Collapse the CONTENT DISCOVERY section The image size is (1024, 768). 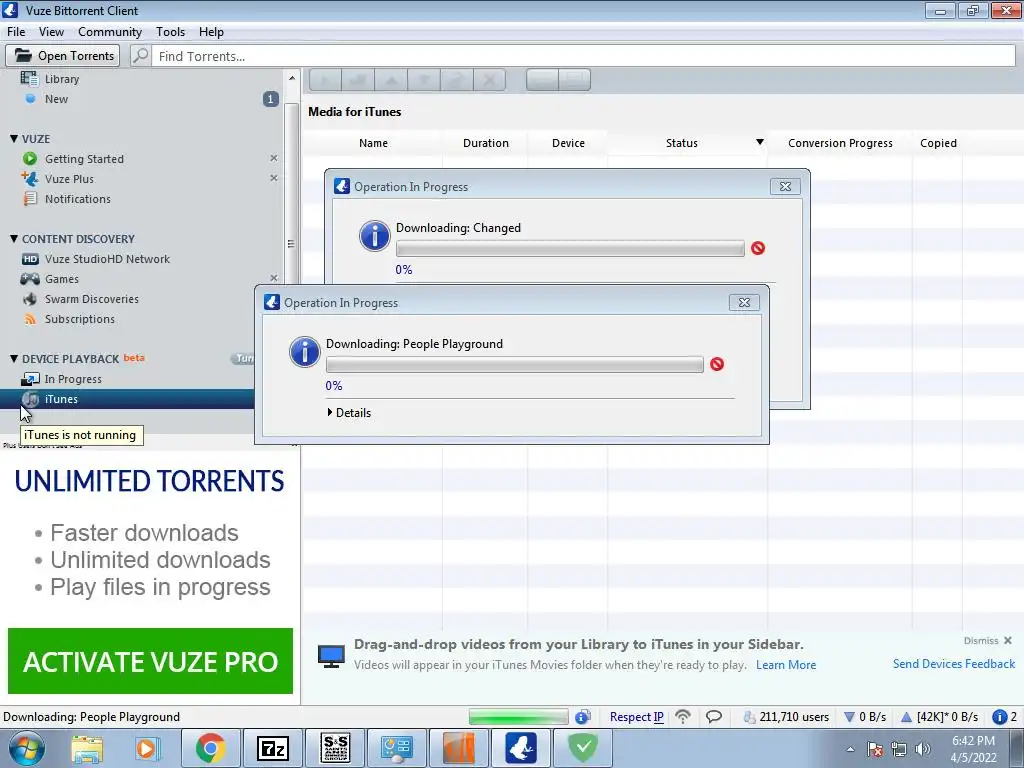14,238
